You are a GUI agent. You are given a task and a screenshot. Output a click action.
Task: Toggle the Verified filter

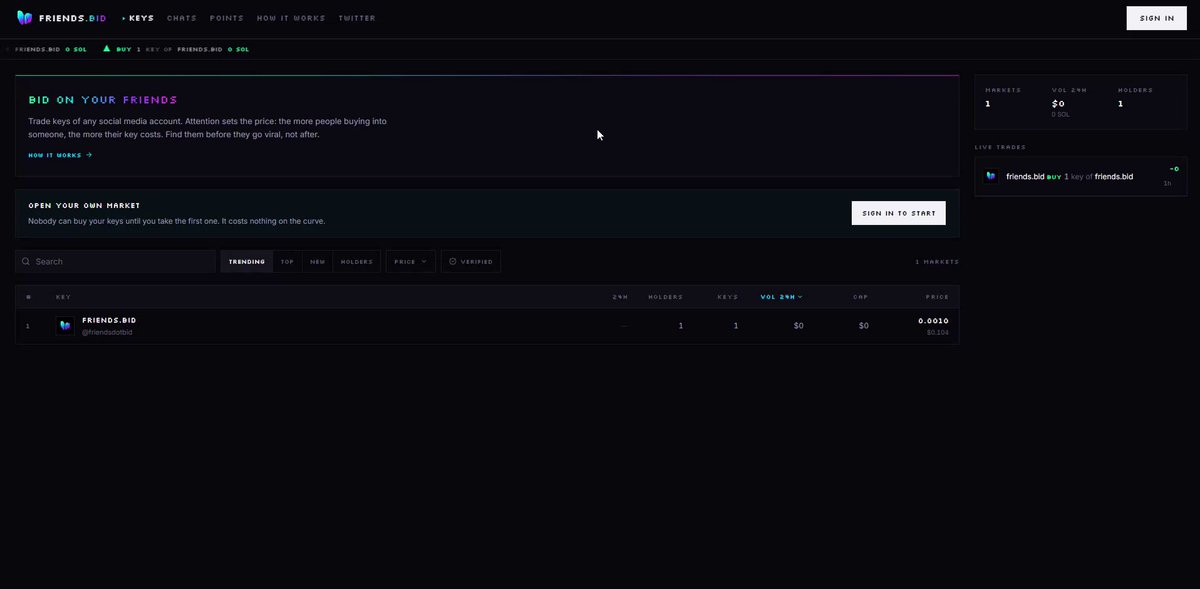[x=471, y=262]
